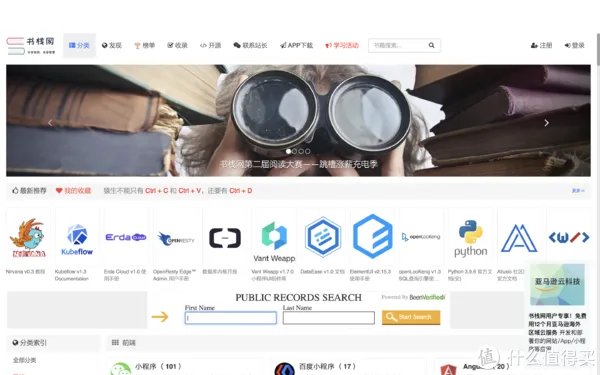Open the Erda Cloud book cover icon
Screen dimensions: 600x375
[126, 237]
